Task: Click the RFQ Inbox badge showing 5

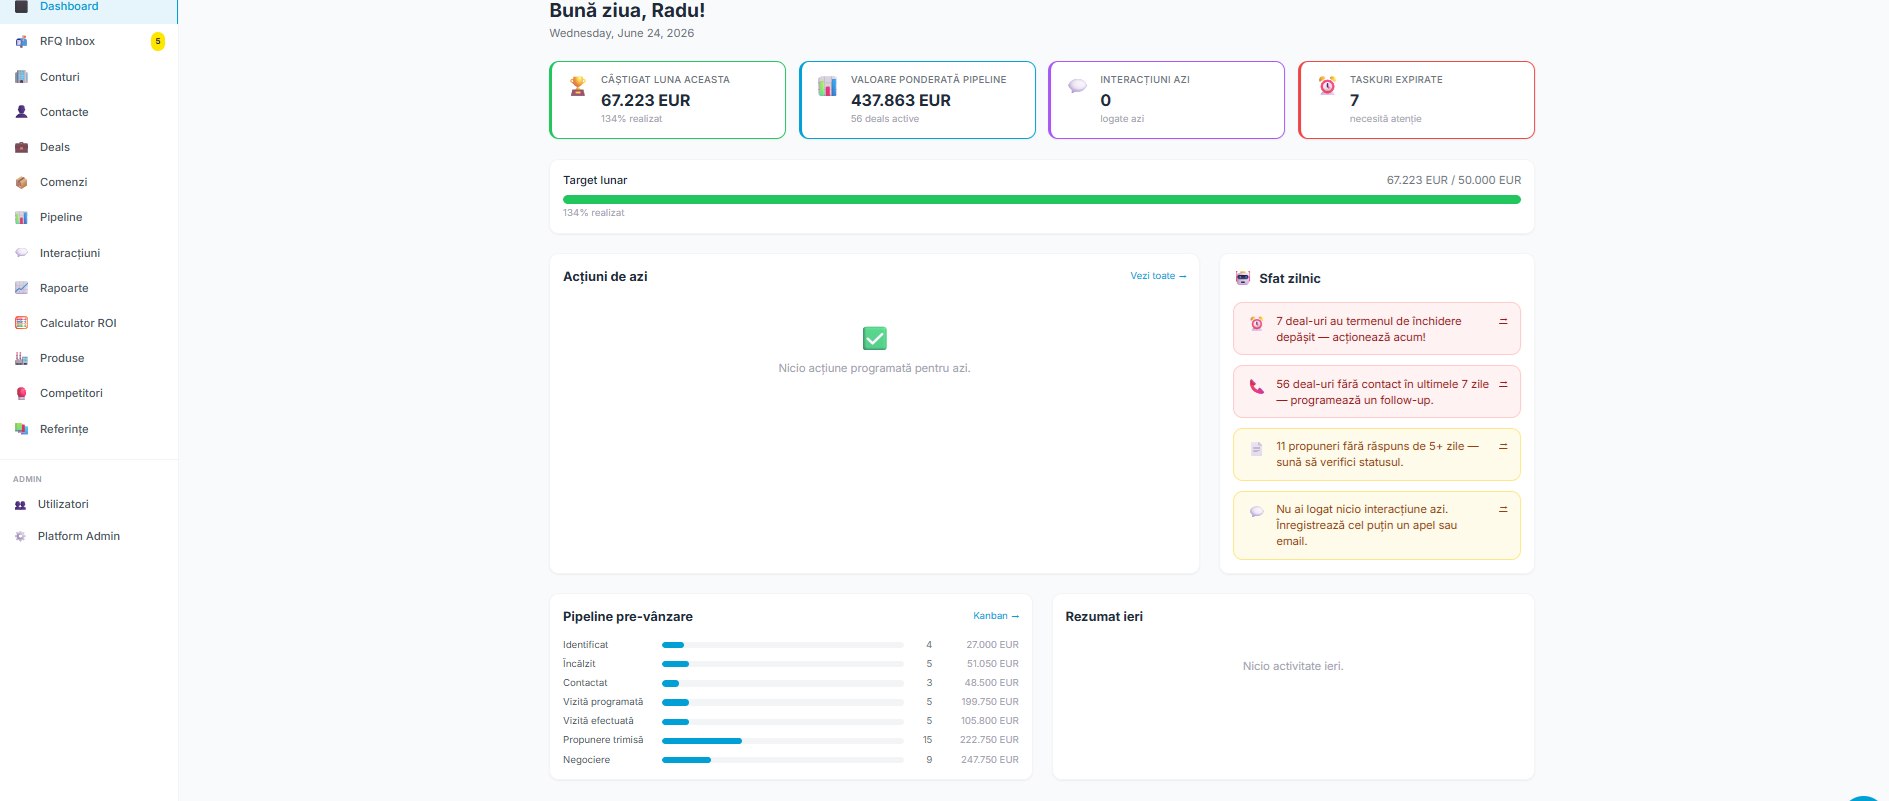Action: (158, 41)
